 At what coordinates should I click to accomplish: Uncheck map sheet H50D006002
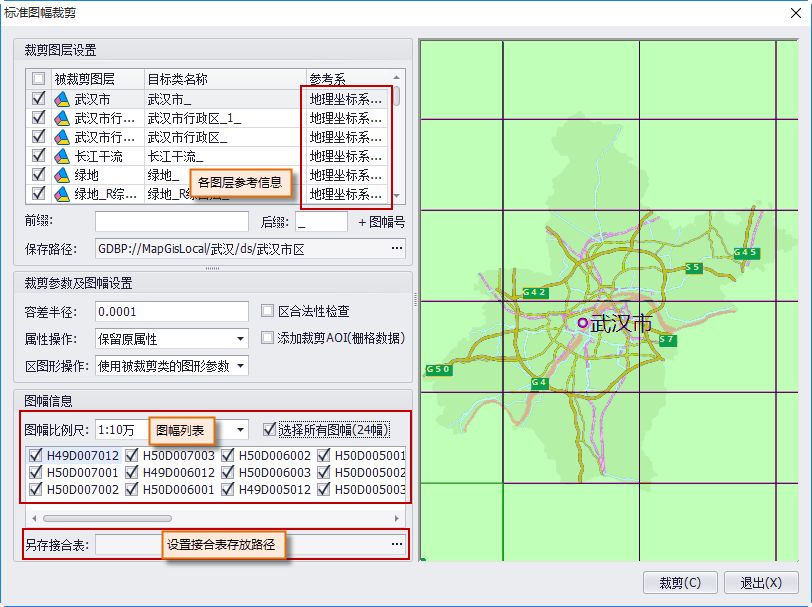tap(227, 455)
